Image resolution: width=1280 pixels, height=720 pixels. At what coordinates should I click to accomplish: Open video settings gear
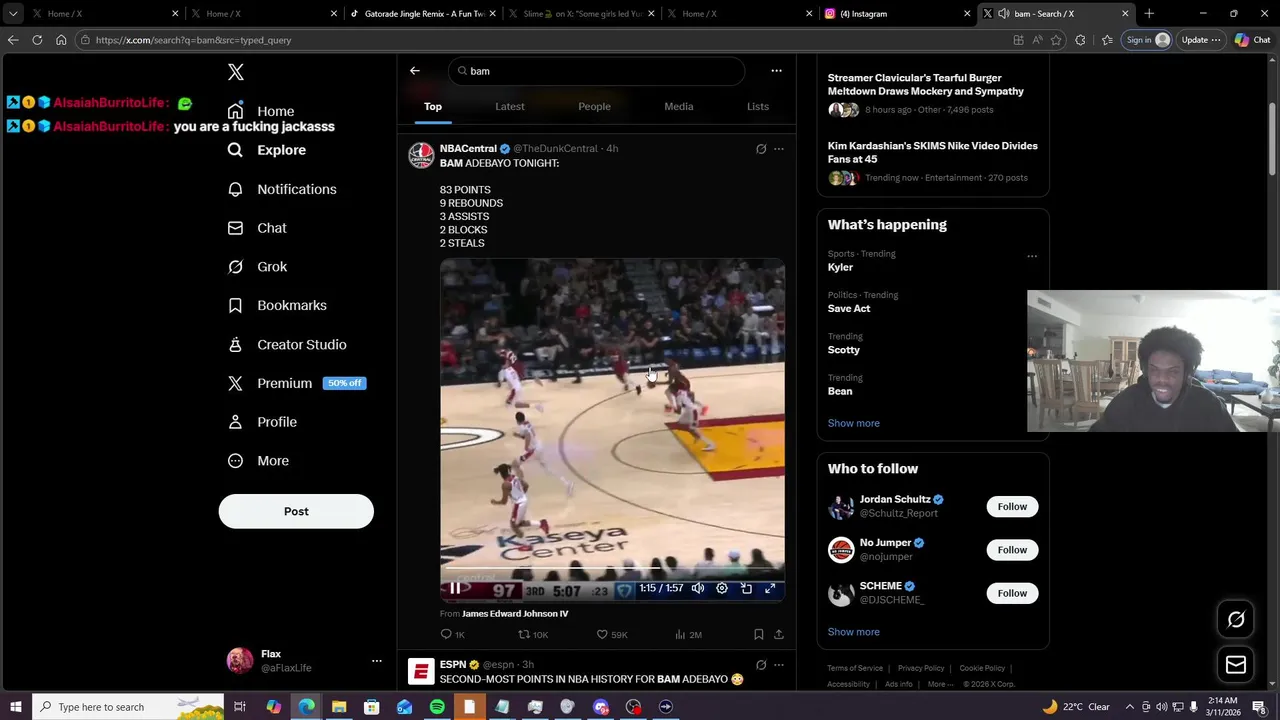coord(722,588)
